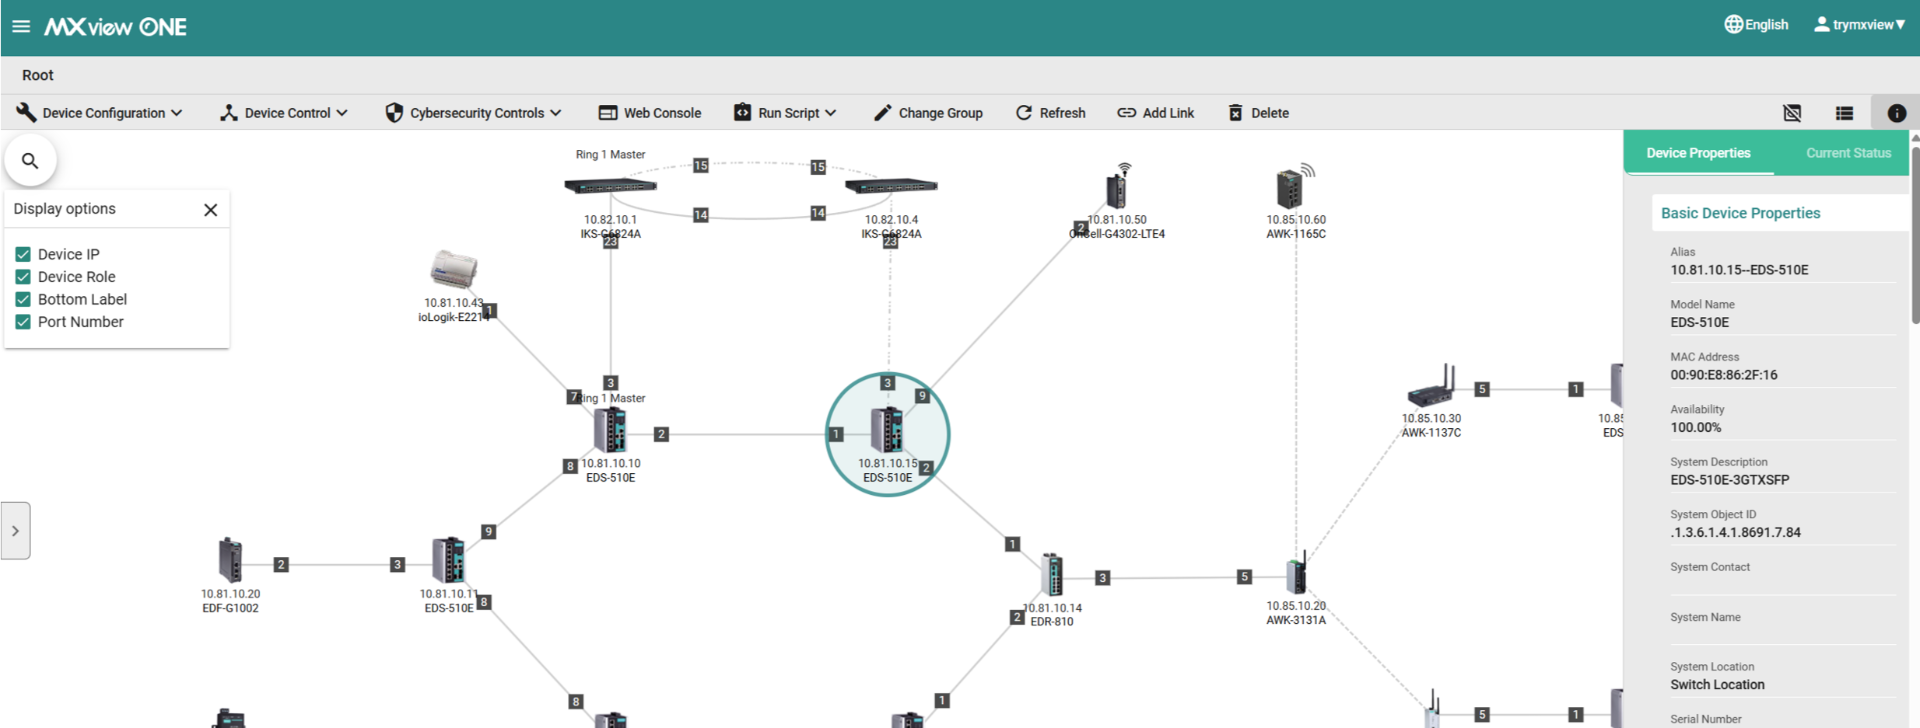Select the AWK-3131A access point icon
The height and width of the screenshot is (728, 1920).
pos(1296,573)
